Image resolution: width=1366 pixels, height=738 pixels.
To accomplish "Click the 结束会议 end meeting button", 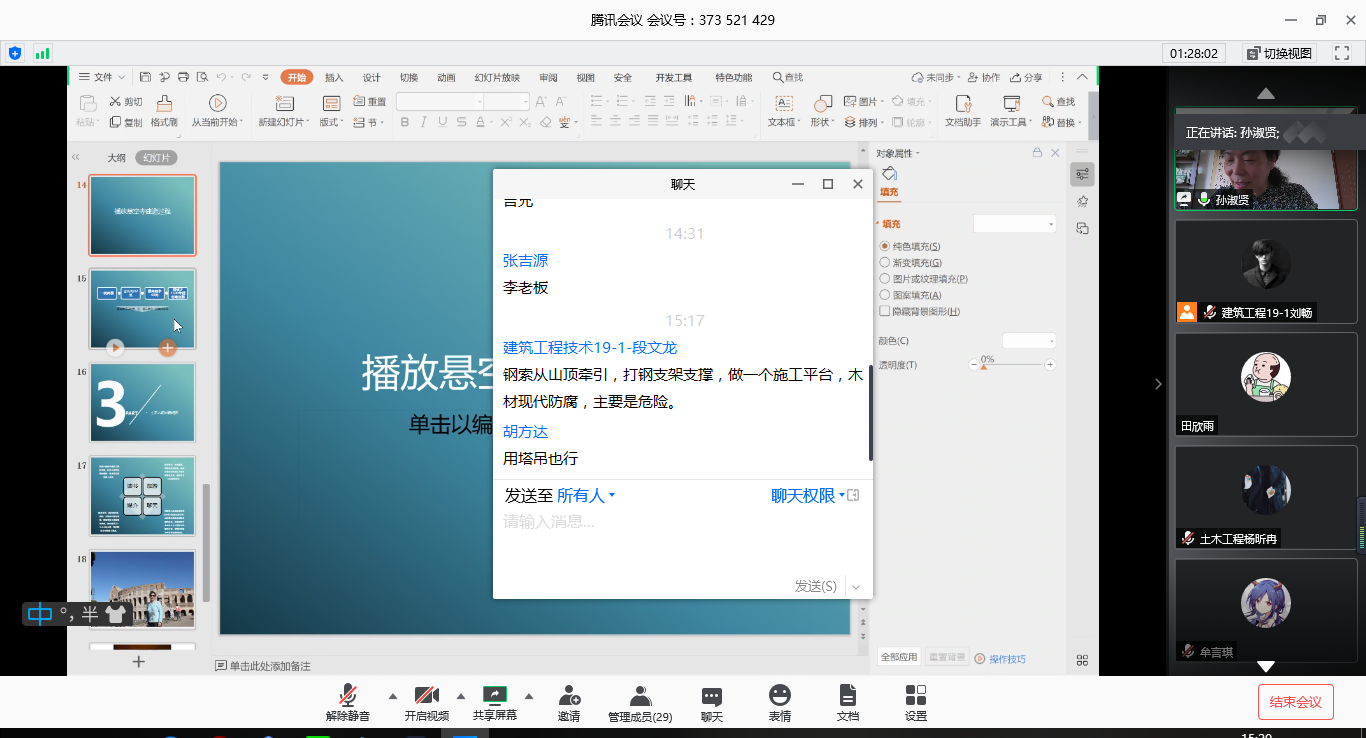I will click(1295, 702).
